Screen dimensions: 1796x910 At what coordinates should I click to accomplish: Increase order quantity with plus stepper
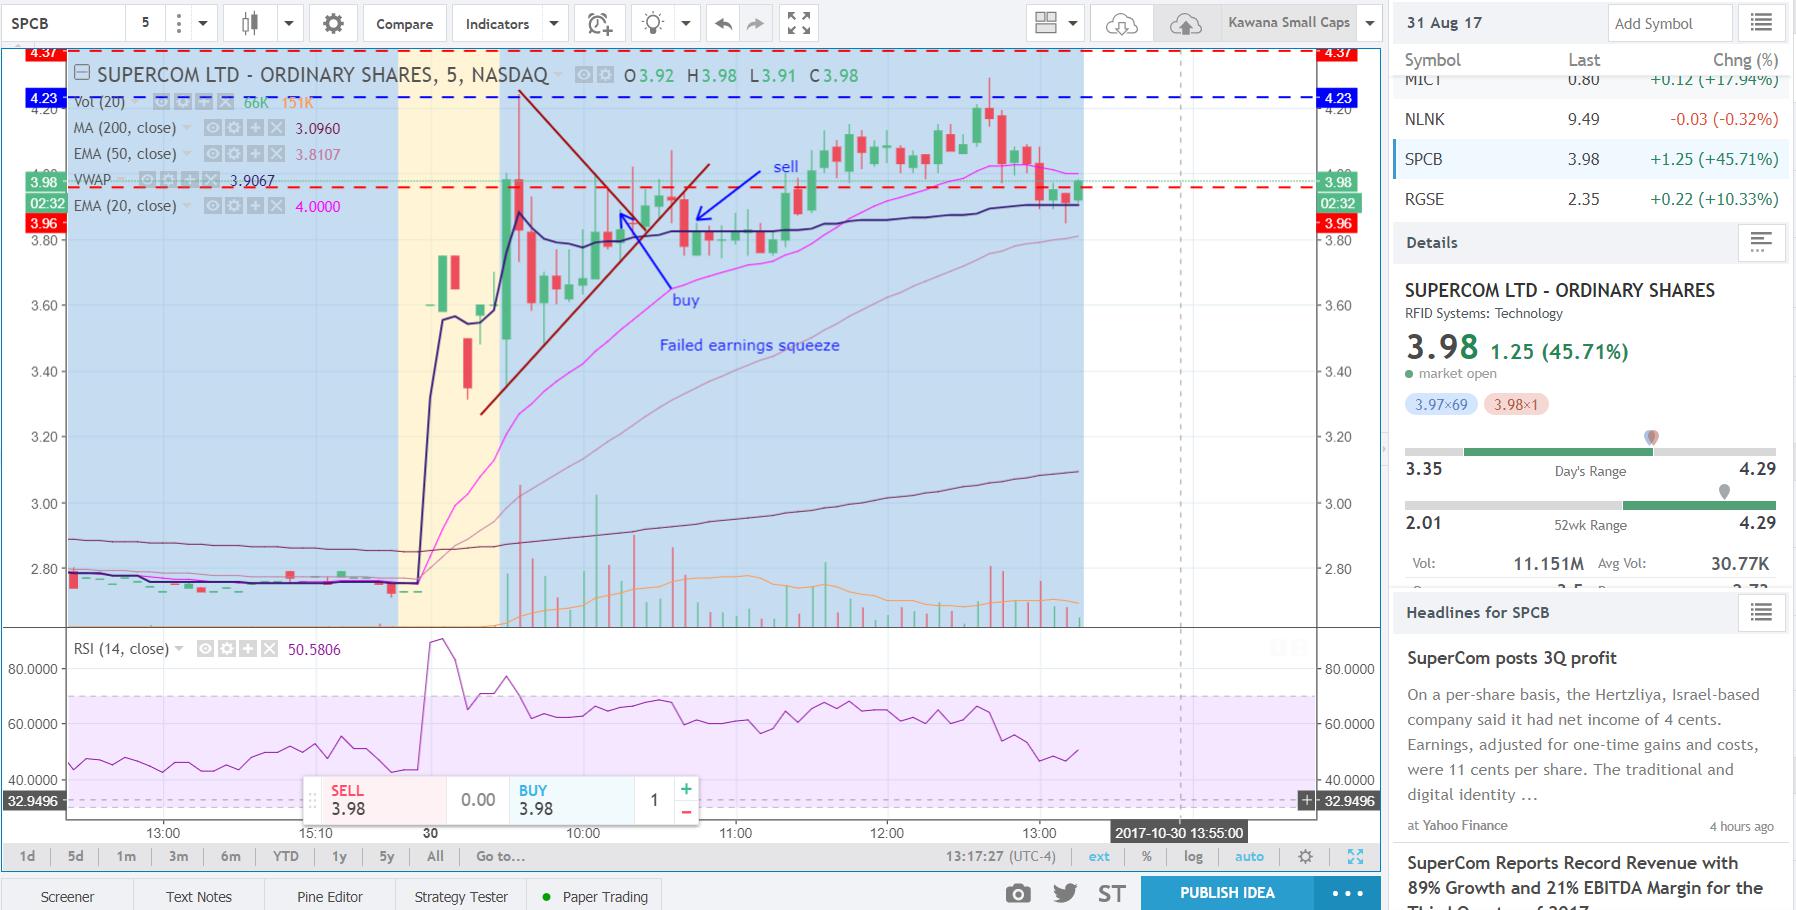click(x=686, y=789)
